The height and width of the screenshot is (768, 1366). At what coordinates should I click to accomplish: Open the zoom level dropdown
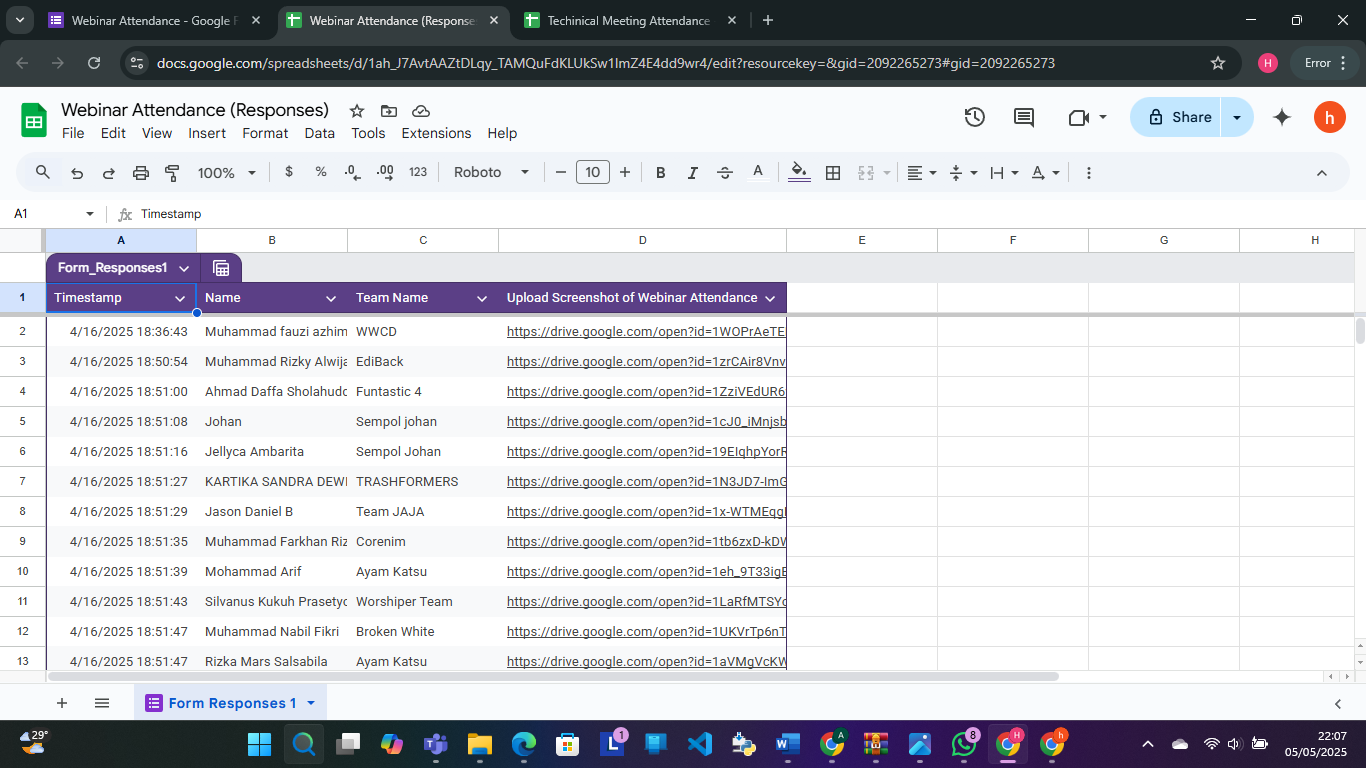click(227, 173)
